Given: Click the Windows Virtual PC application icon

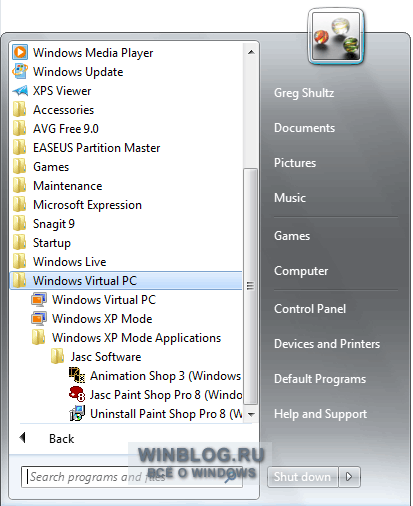Looking at the screenshot, I should (39, 299).
